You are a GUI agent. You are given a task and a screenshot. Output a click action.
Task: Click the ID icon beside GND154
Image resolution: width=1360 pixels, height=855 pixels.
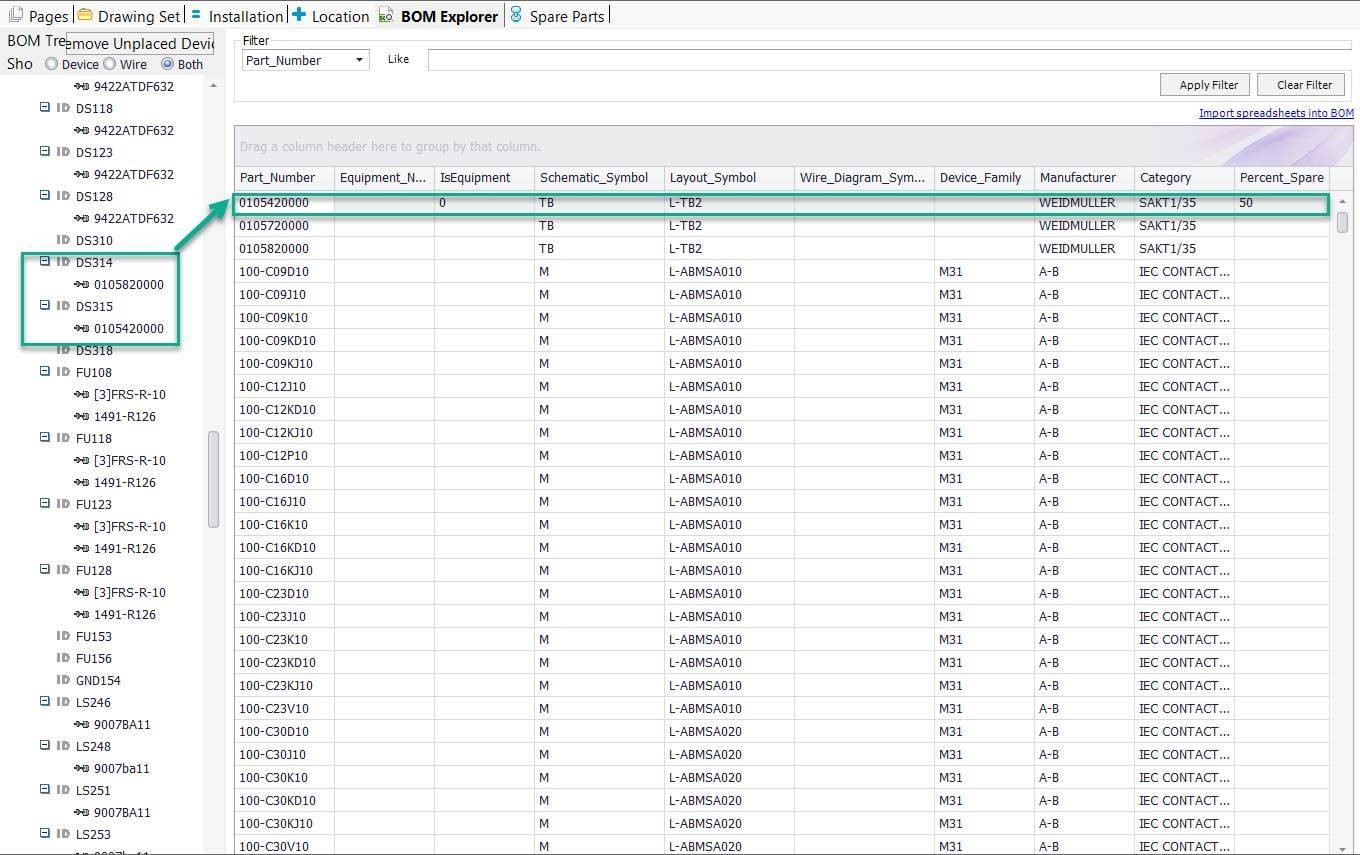(x=62, y=680)
